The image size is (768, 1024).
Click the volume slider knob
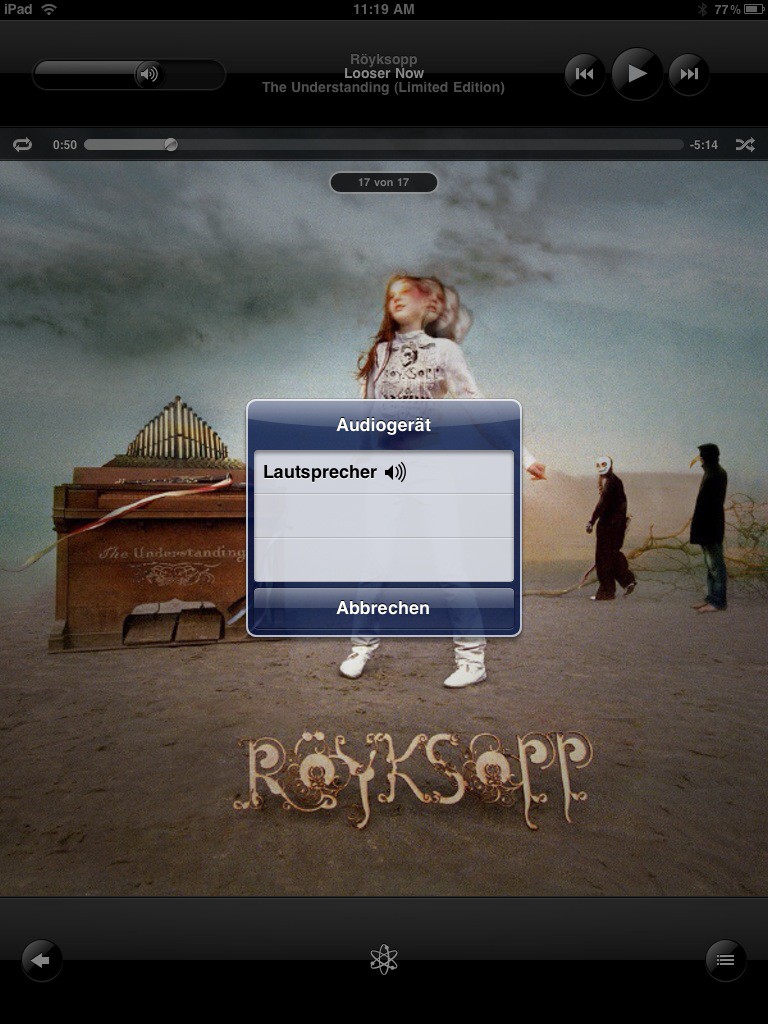[148, 74]
